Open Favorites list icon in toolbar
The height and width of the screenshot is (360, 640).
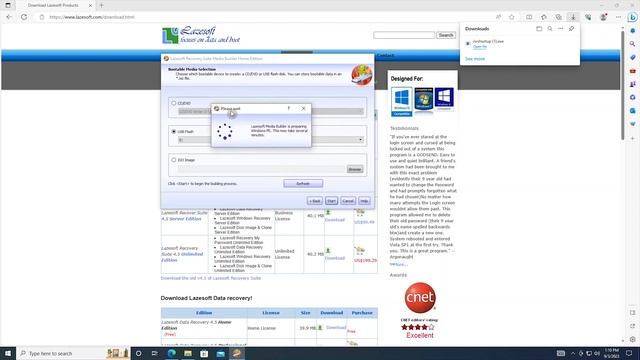(544, 17)
